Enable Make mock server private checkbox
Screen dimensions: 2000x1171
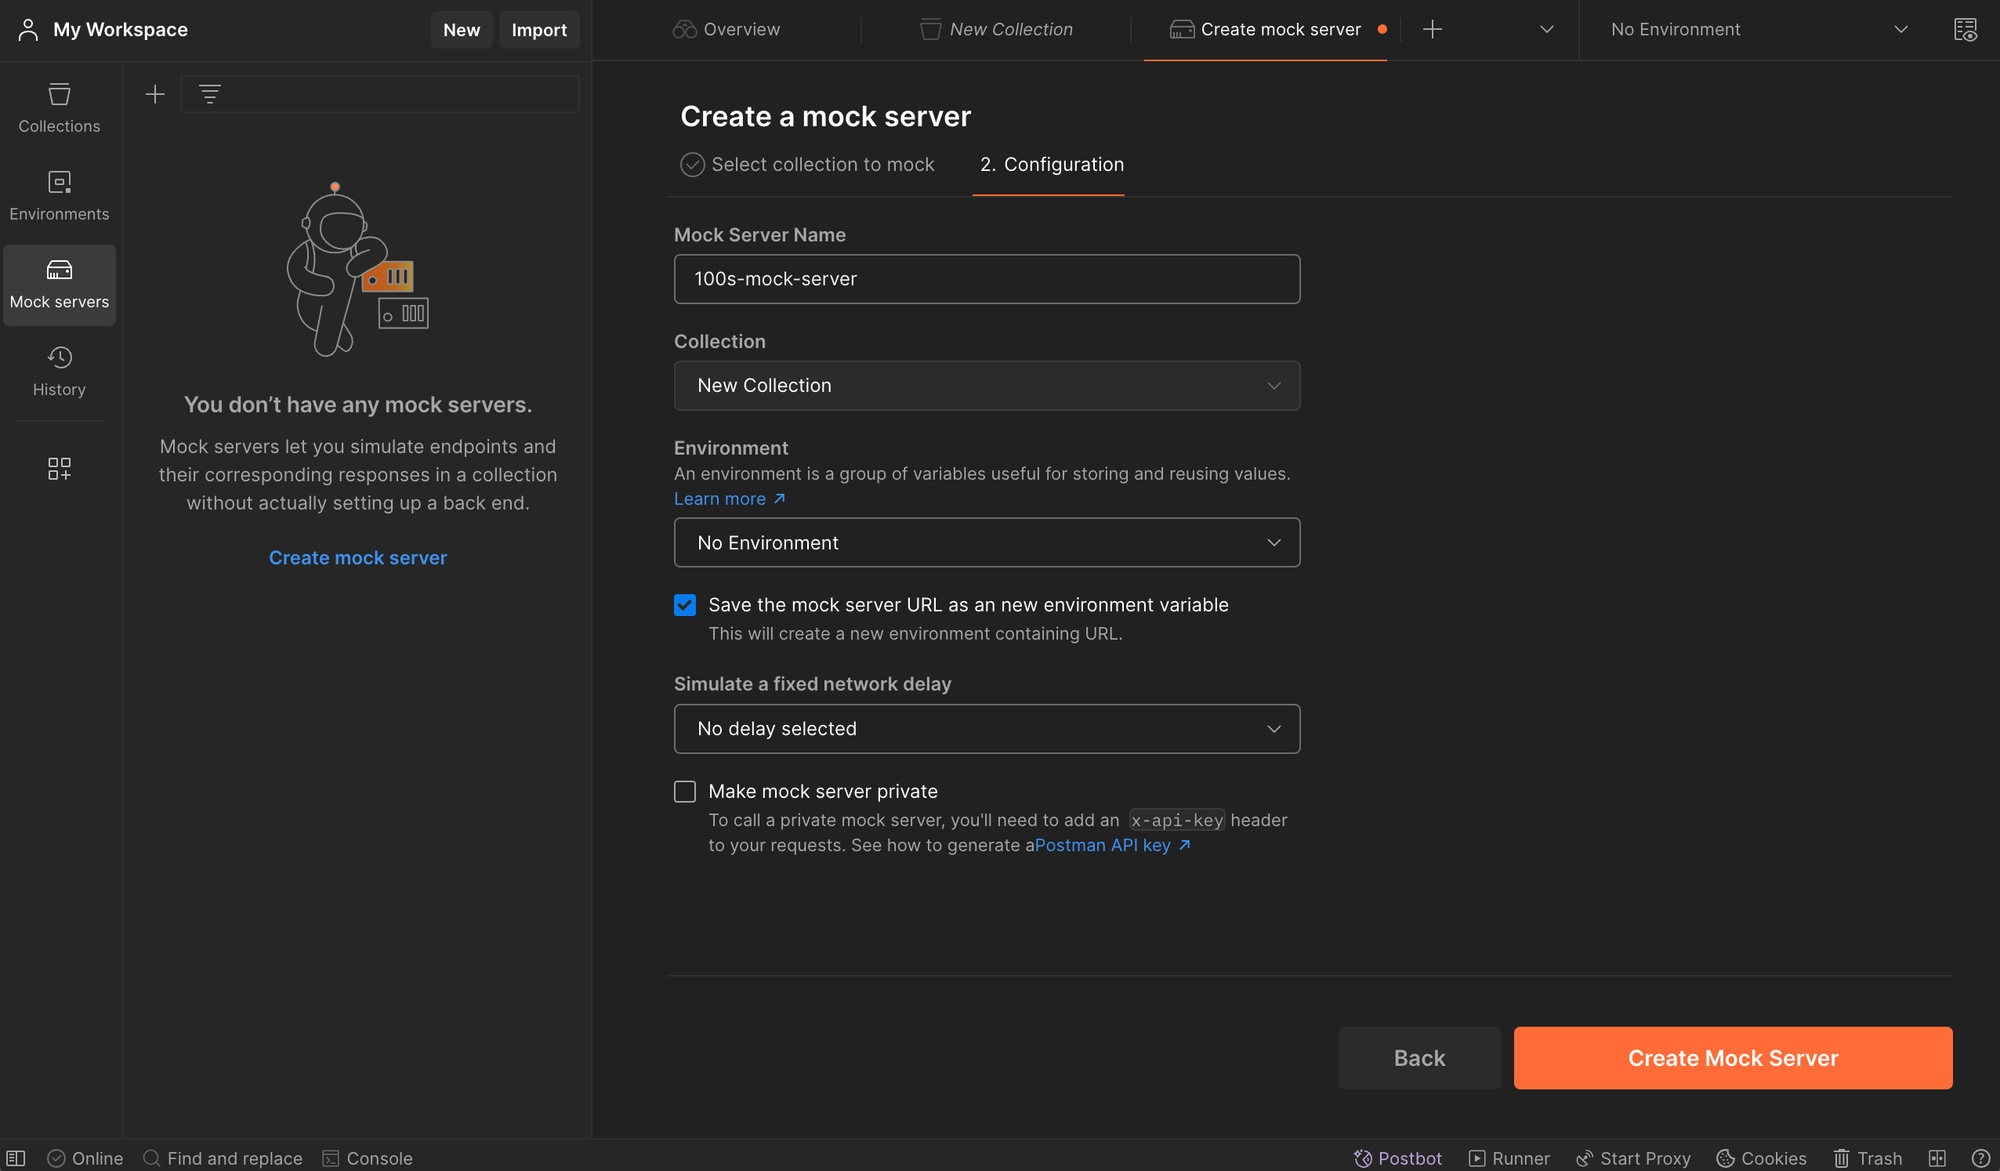coord(685,792)
